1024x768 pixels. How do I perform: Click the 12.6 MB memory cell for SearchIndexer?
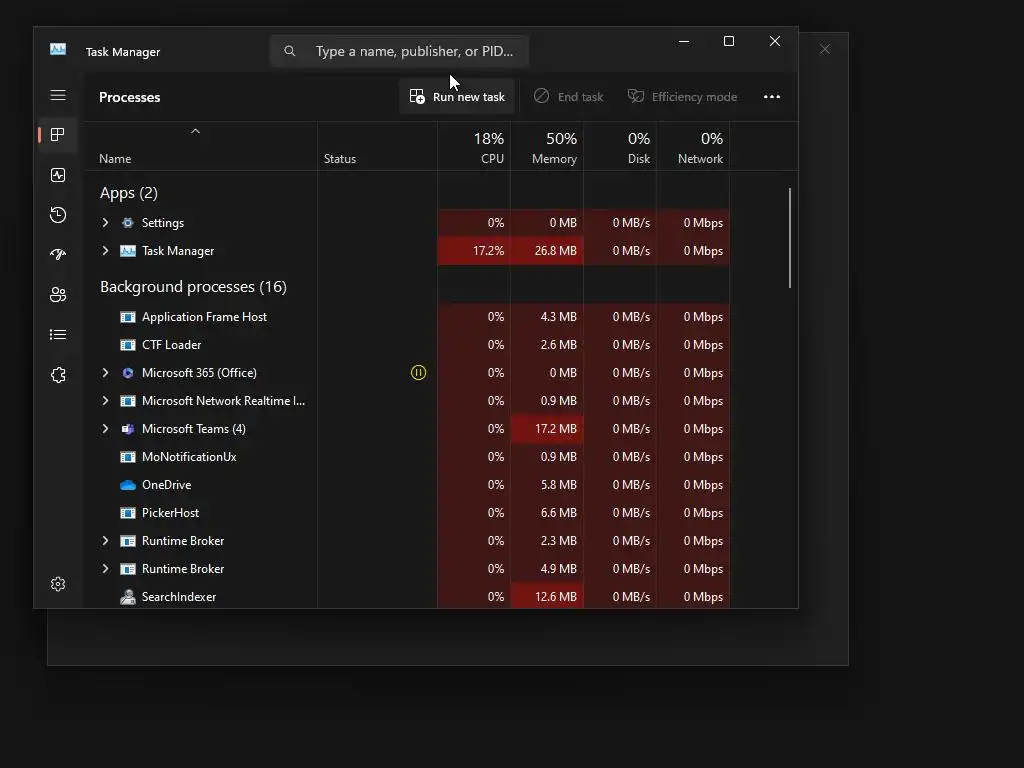(547, 597)
